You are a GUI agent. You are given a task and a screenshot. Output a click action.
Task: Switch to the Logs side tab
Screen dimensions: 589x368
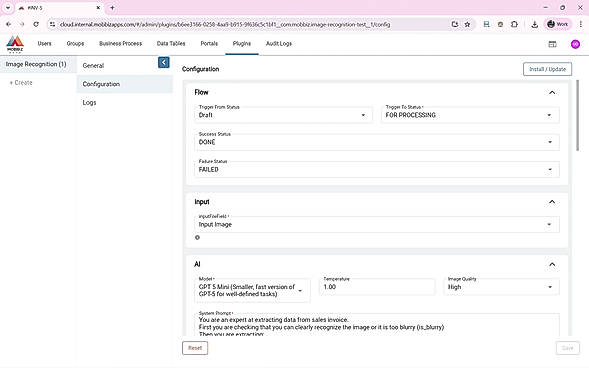click(x=125, y=103)
